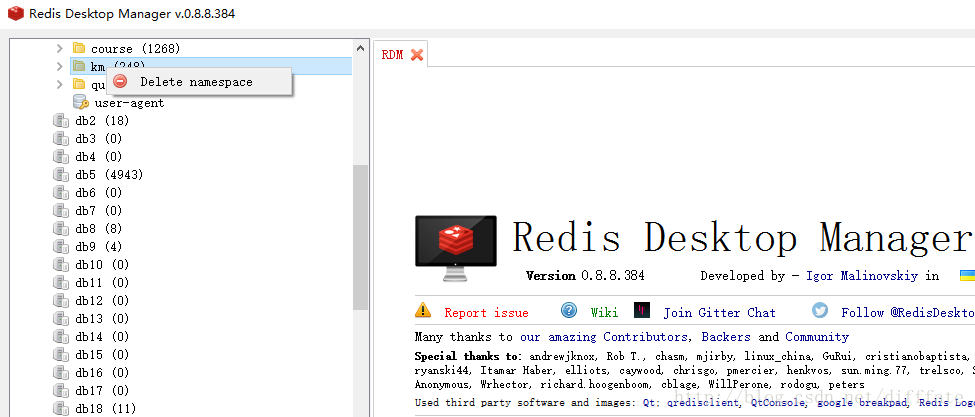Click the db5 database icon
Viewport: 975px width, 417px height.
[x=61, y=175]
